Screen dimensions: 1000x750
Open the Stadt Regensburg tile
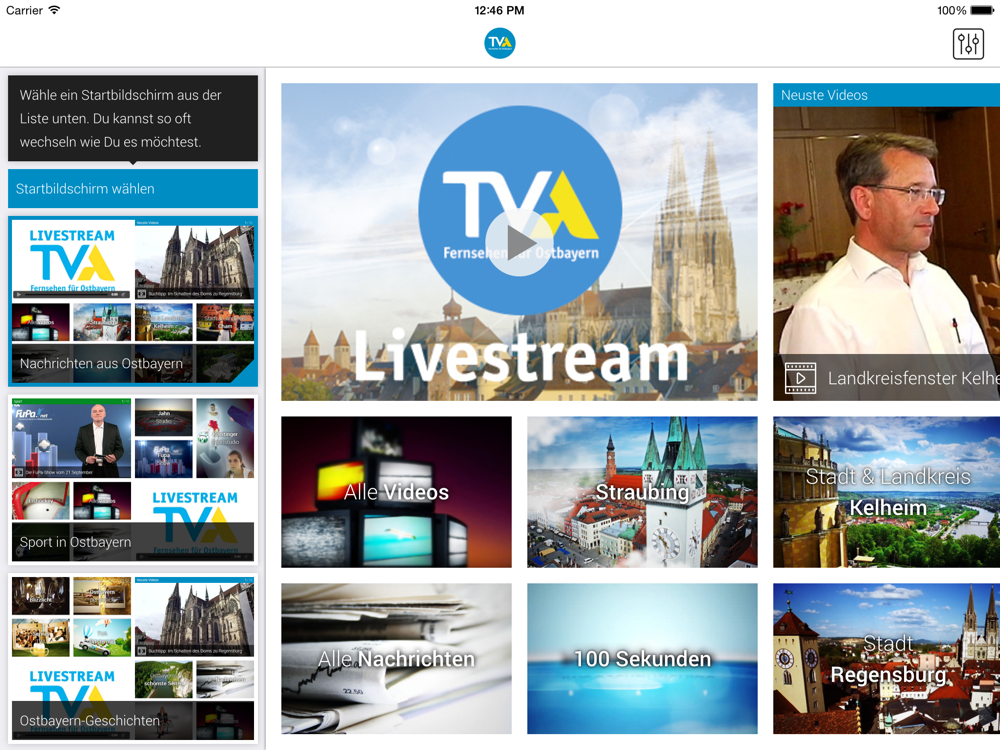coord(886,658)
